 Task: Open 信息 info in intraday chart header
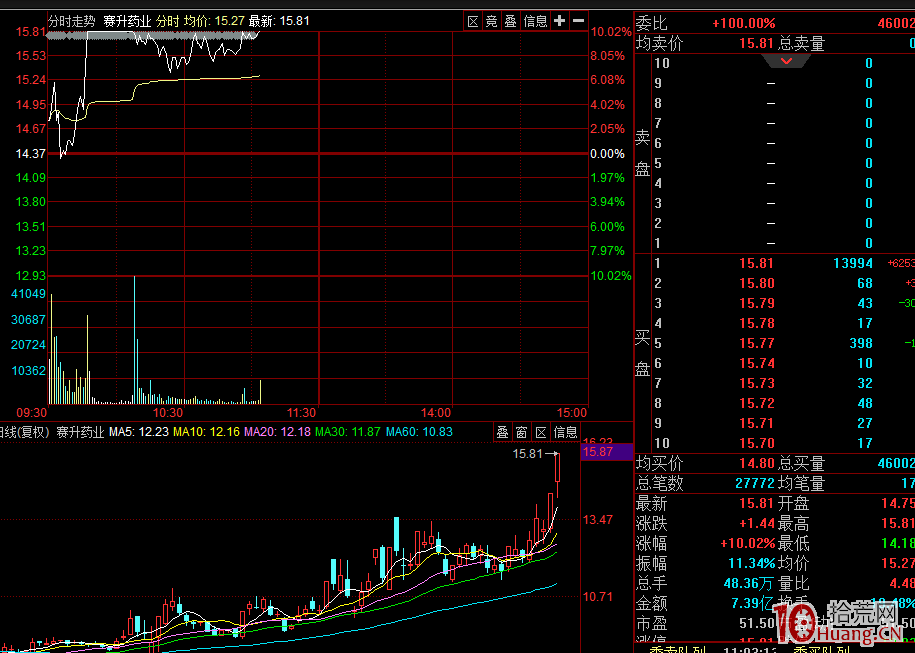click(x=535, y=21)
